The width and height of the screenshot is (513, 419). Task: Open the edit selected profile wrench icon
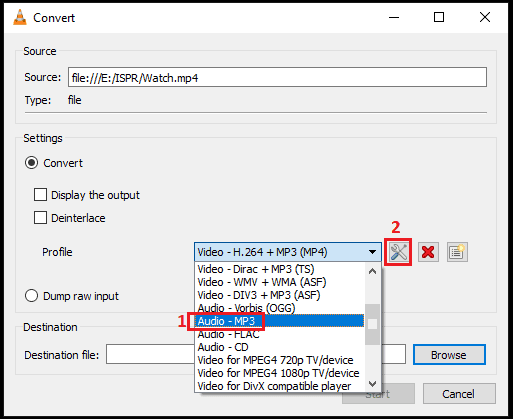(x=398, y=252)
